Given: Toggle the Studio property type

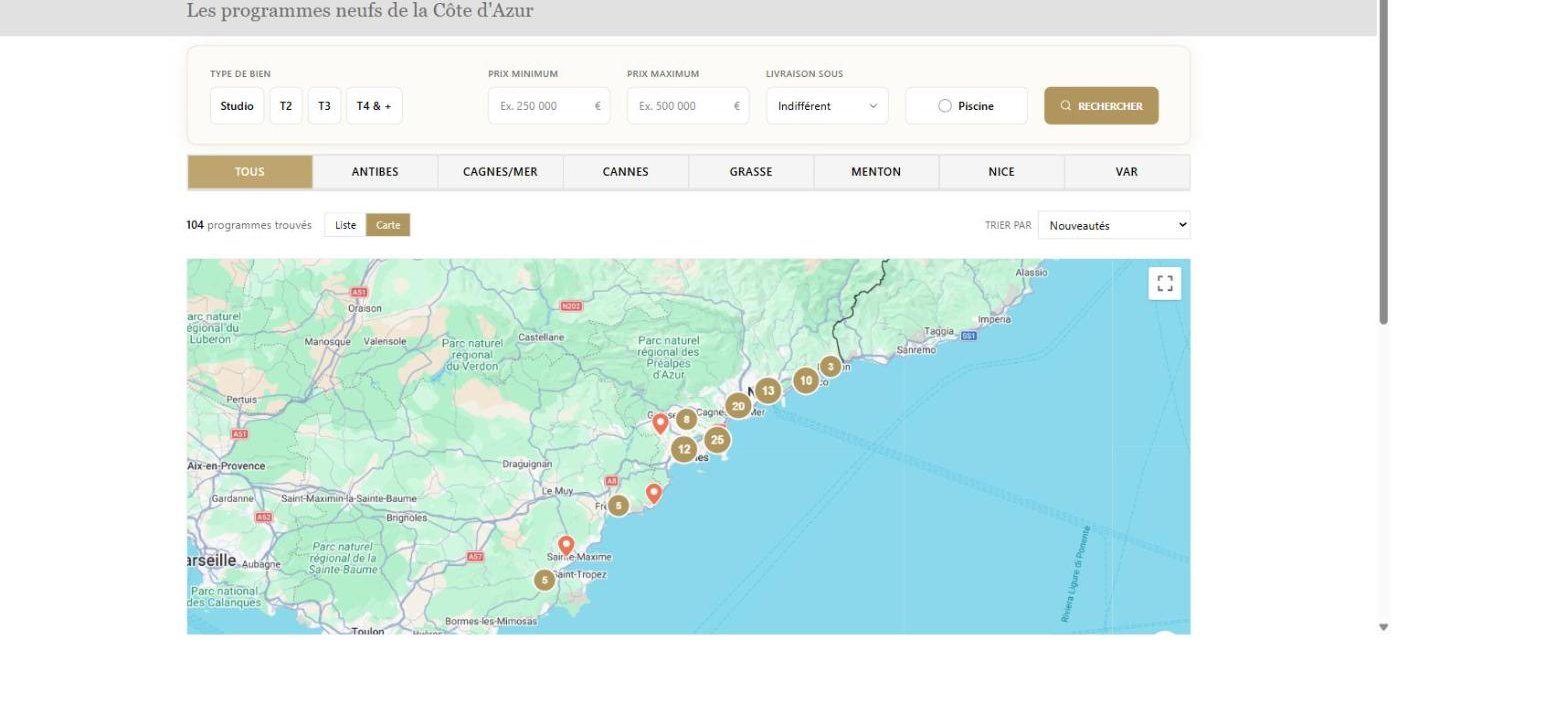Looking at the screenshot, I should (x=237, y=106).
